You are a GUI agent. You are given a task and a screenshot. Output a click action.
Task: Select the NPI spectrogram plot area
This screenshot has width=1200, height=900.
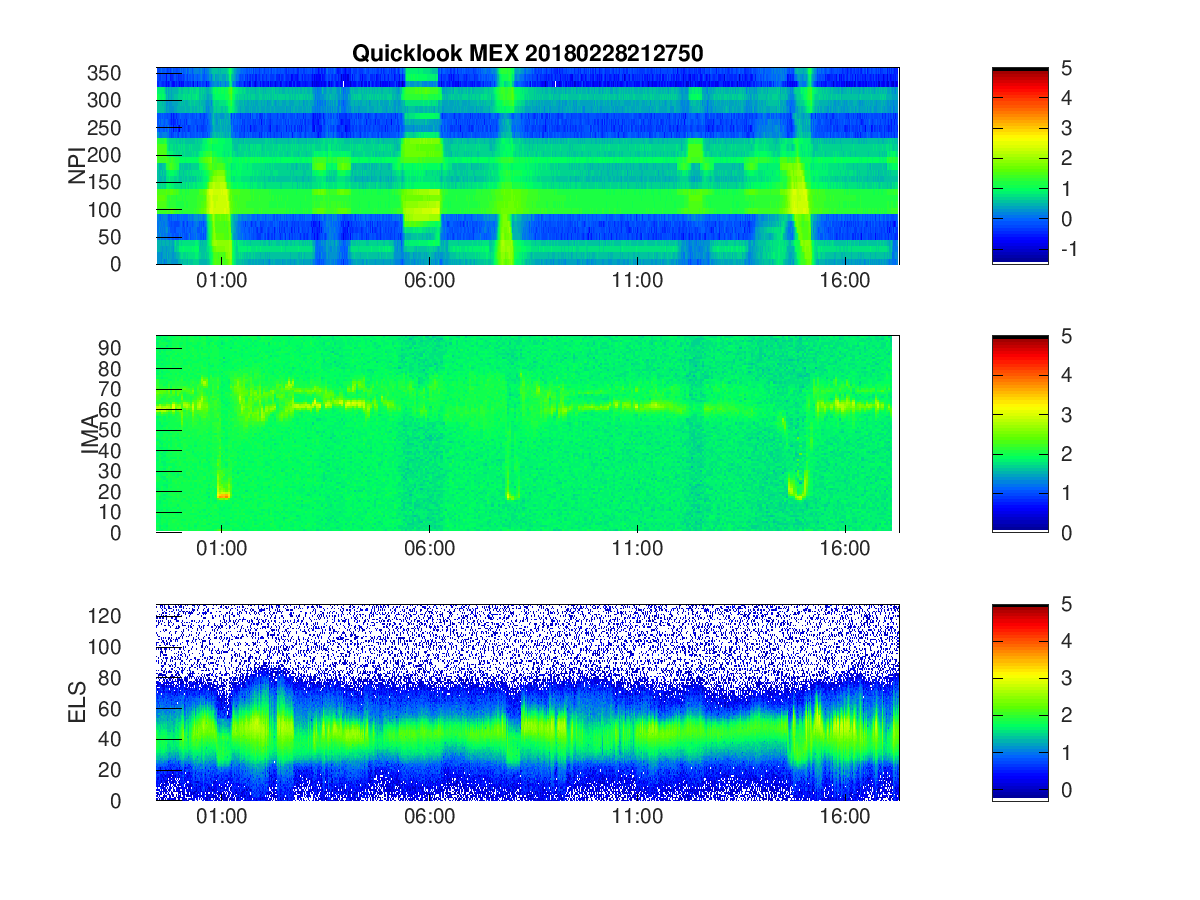click(x=527, y=166)
